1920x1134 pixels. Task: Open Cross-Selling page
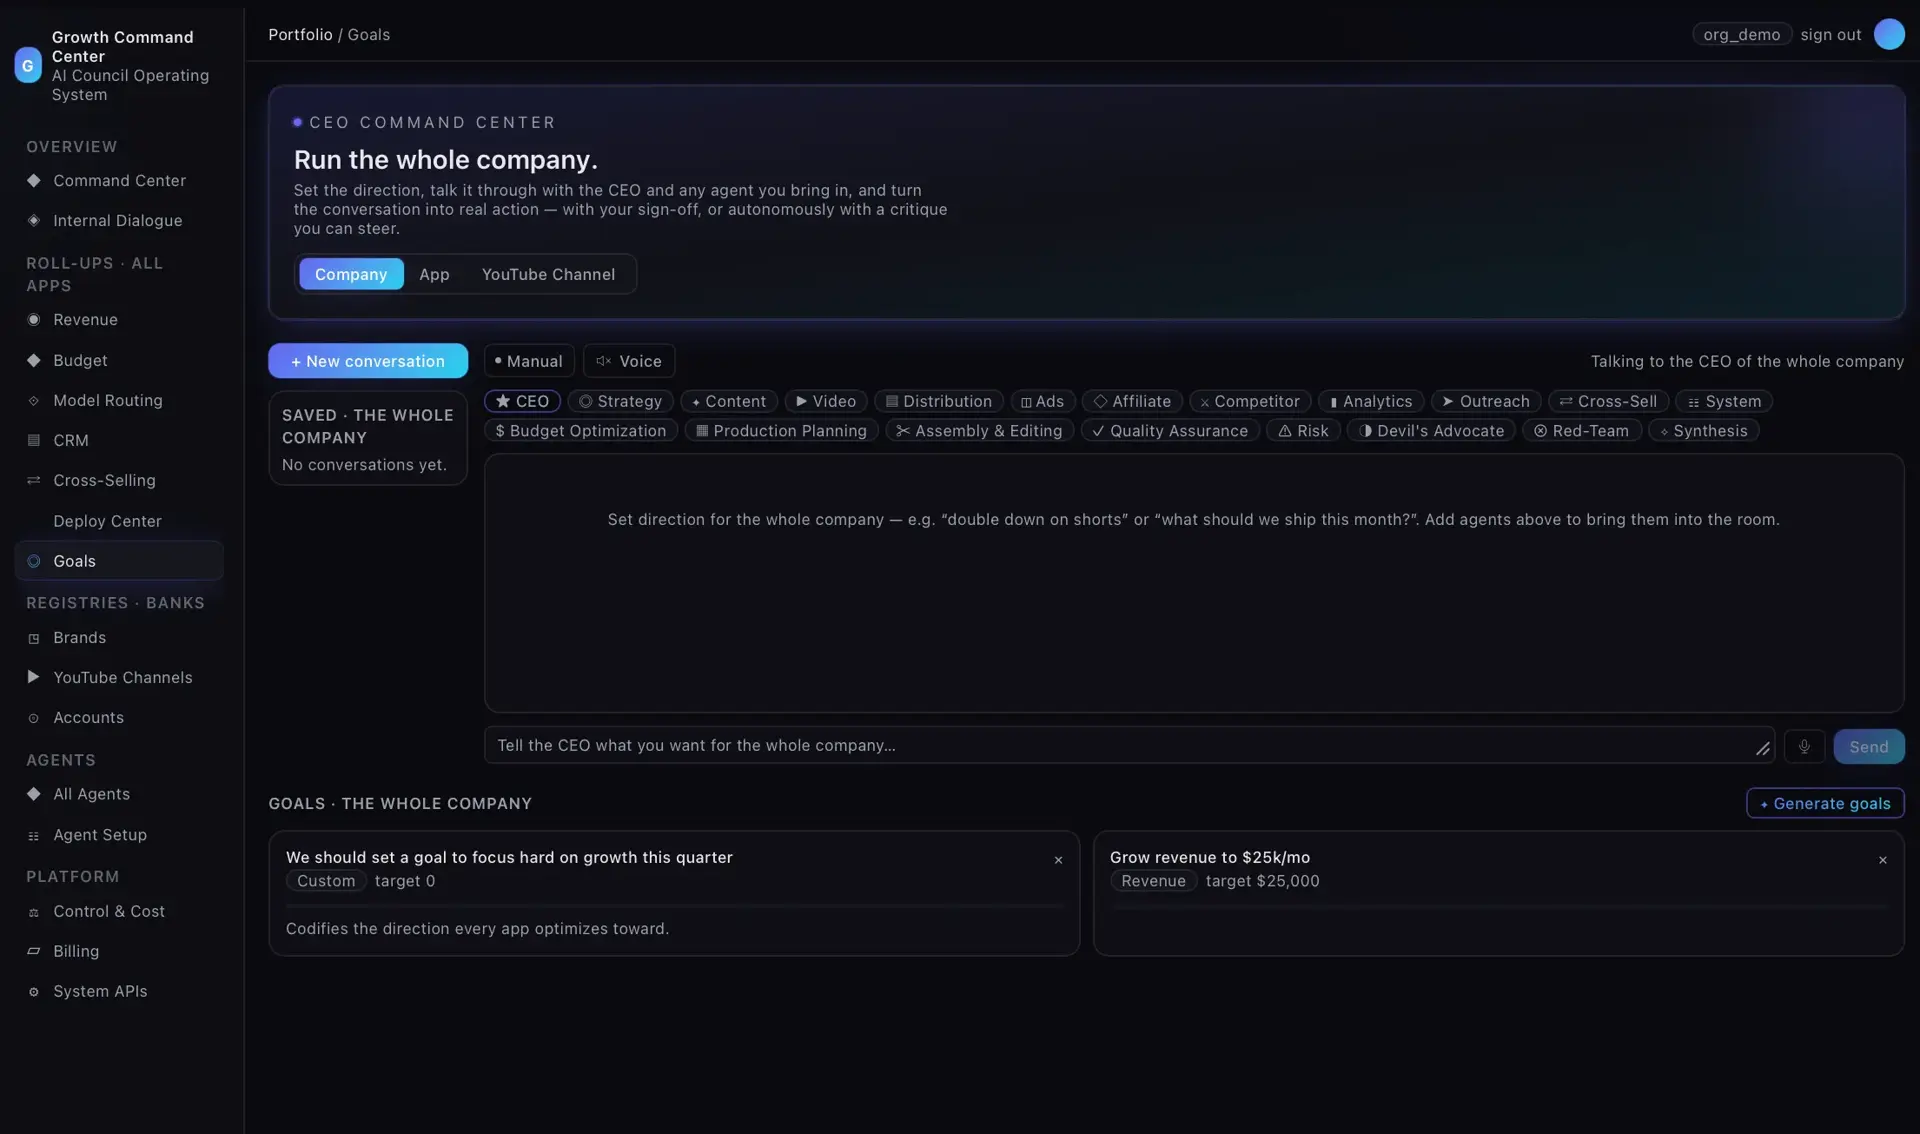pos(119,480)
